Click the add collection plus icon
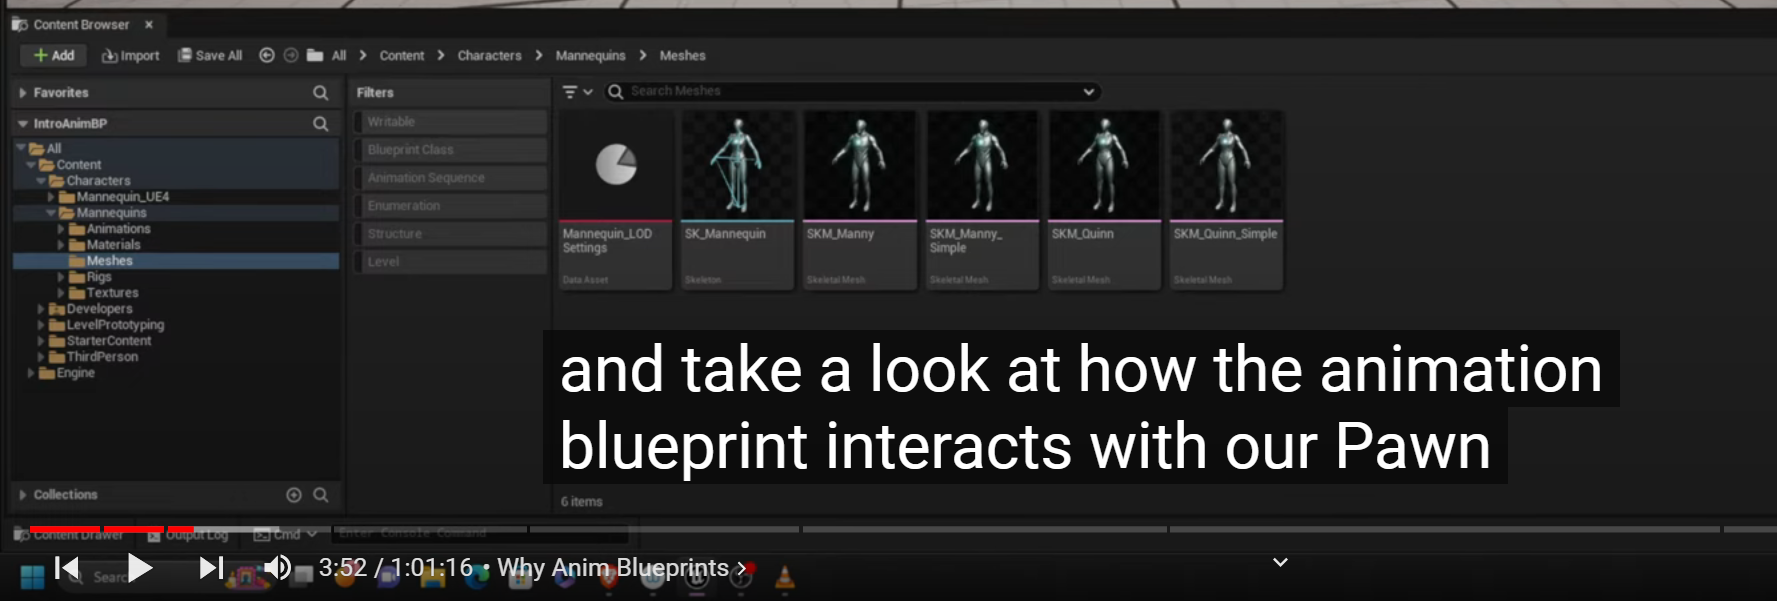The image size is (1777, 601). click(294, 495)
